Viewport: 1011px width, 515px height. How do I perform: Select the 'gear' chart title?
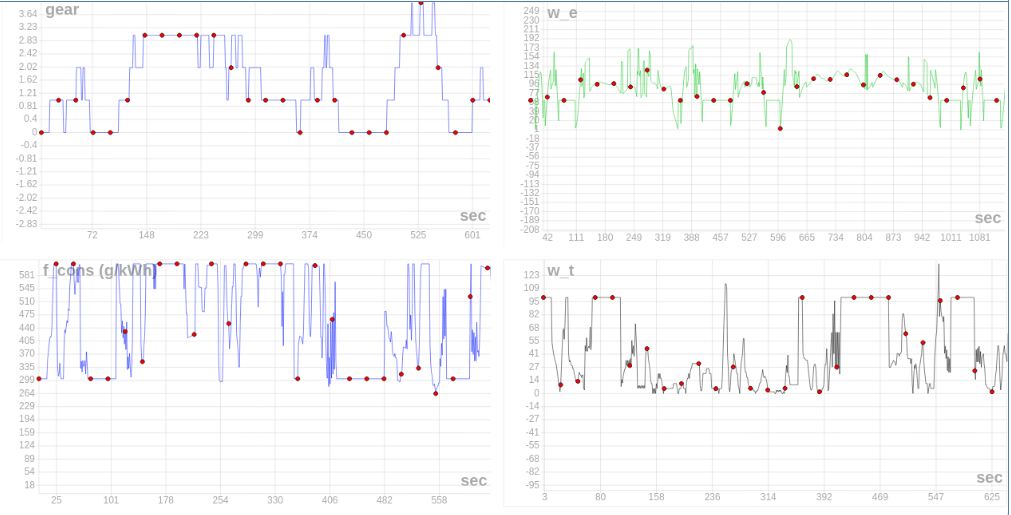[x=62, y=11]
